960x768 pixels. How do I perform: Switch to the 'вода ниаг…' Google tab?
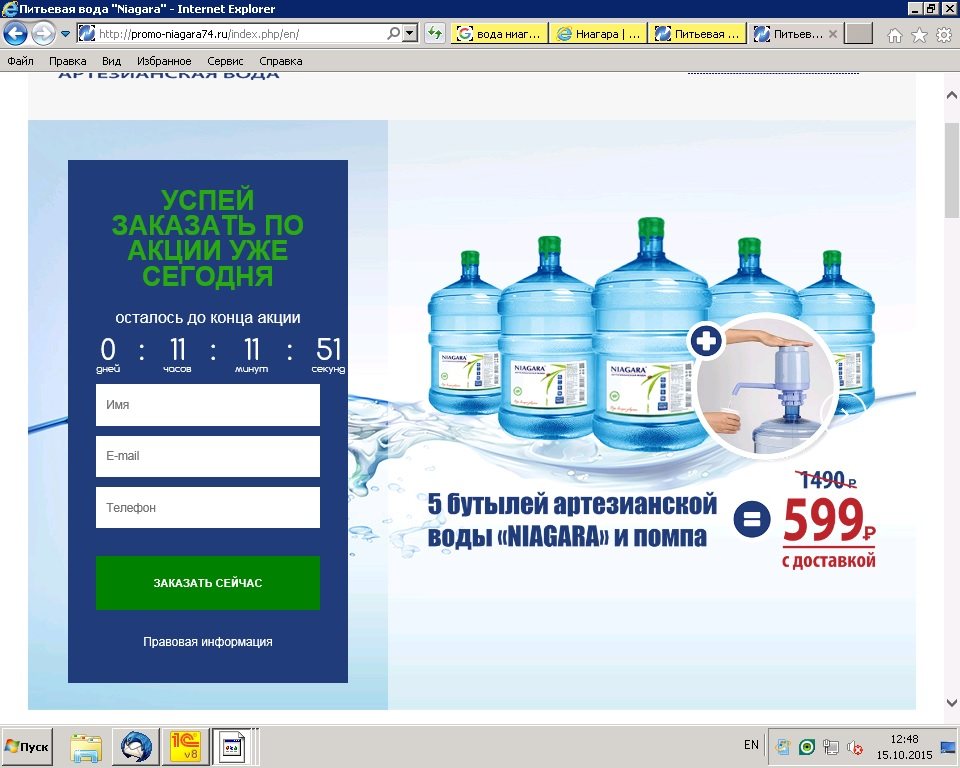pos(500,34)
